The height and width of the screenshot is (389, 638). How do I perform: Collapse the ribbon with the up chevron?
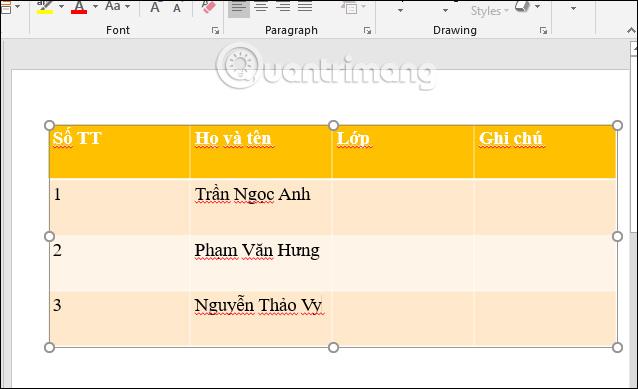(631, 31)
